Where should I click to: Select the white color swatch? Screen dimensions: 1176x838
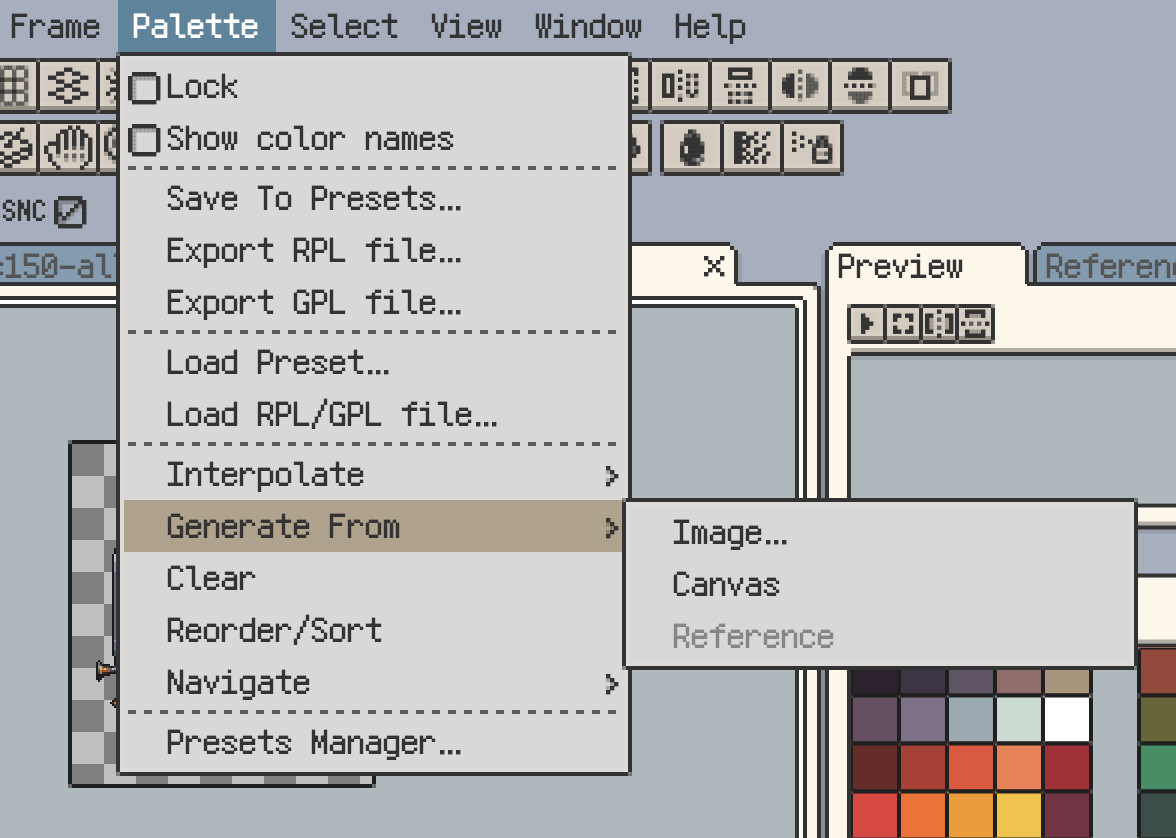(1067, 719)
